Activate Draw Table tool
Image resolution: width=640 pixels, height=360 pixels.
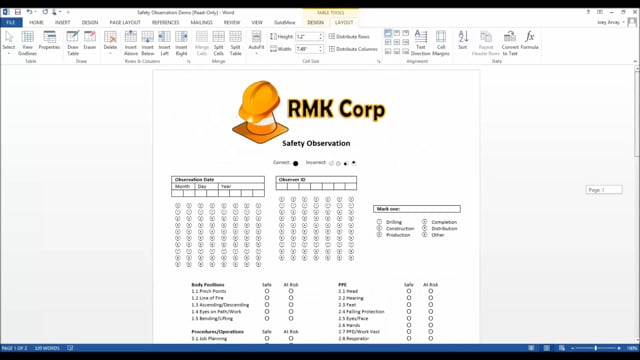click(x=73, y=42)
